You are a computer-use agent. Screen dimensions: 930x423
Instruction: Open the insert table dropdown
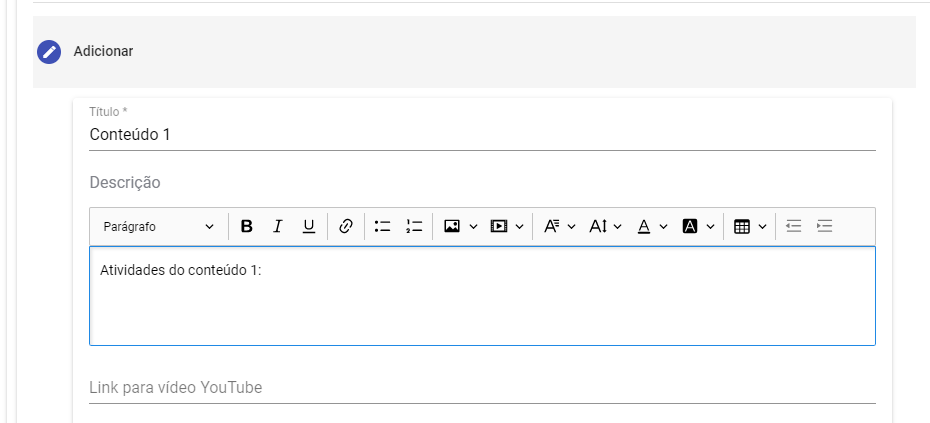[x=750, y=227]
